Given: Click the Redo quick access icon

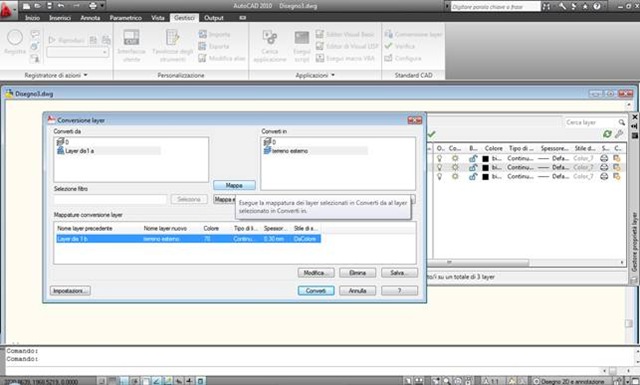Looking at the screenshot, I should 76,6.
